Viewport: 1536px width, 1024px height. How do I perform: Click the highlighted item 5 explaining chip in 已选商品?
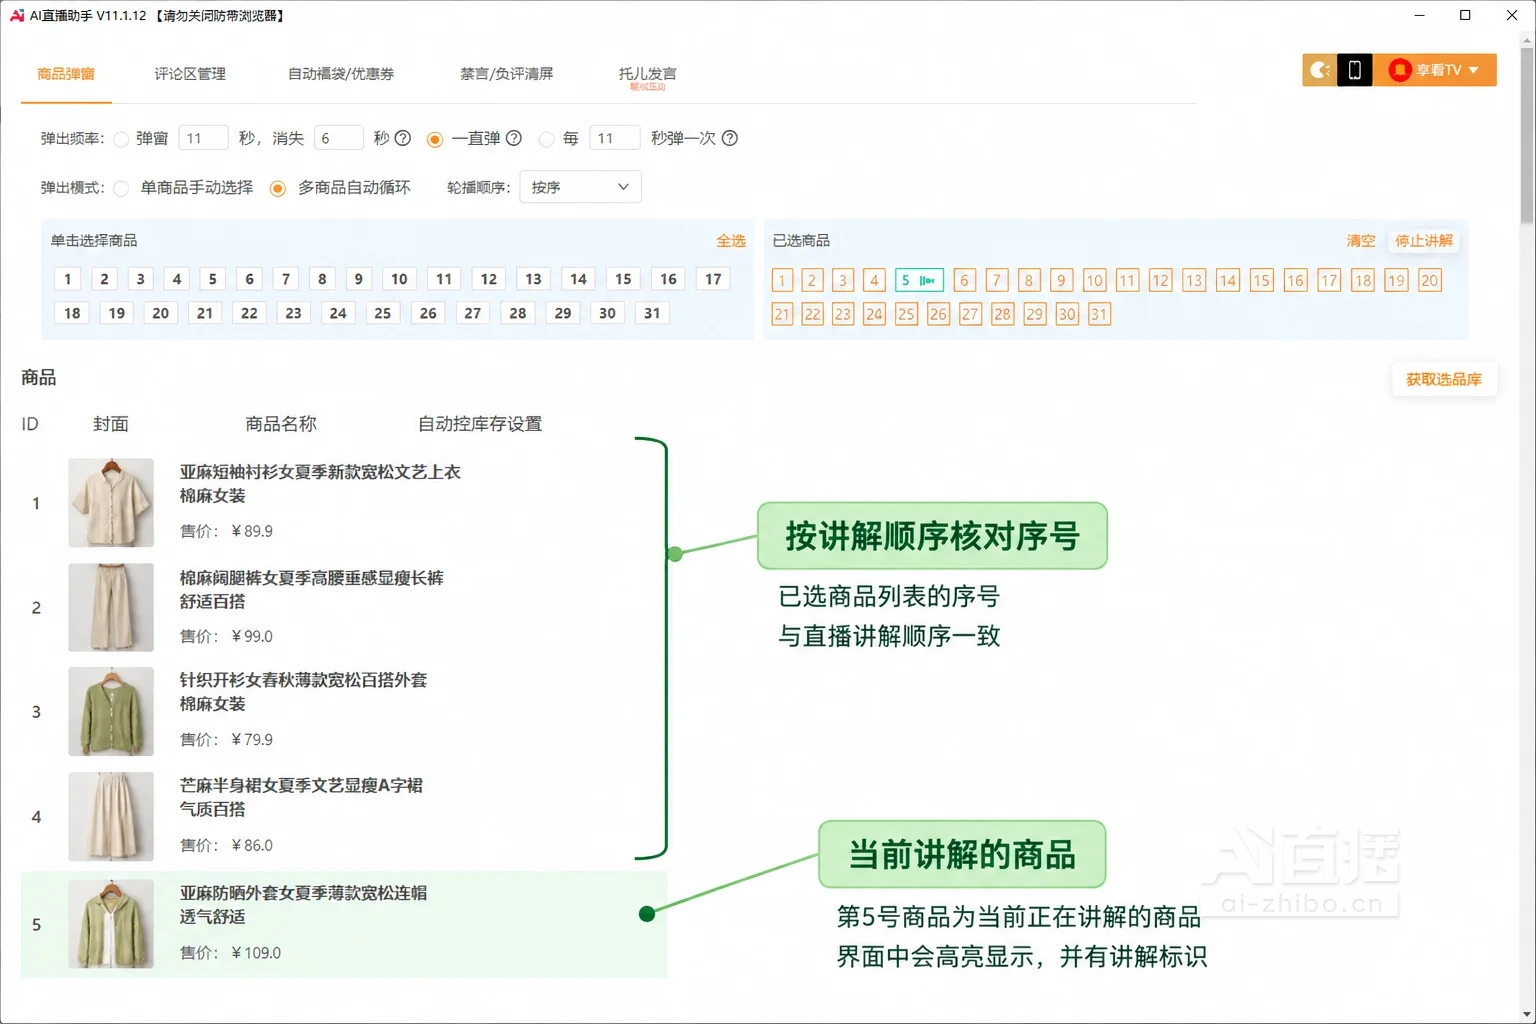point(919,281)
